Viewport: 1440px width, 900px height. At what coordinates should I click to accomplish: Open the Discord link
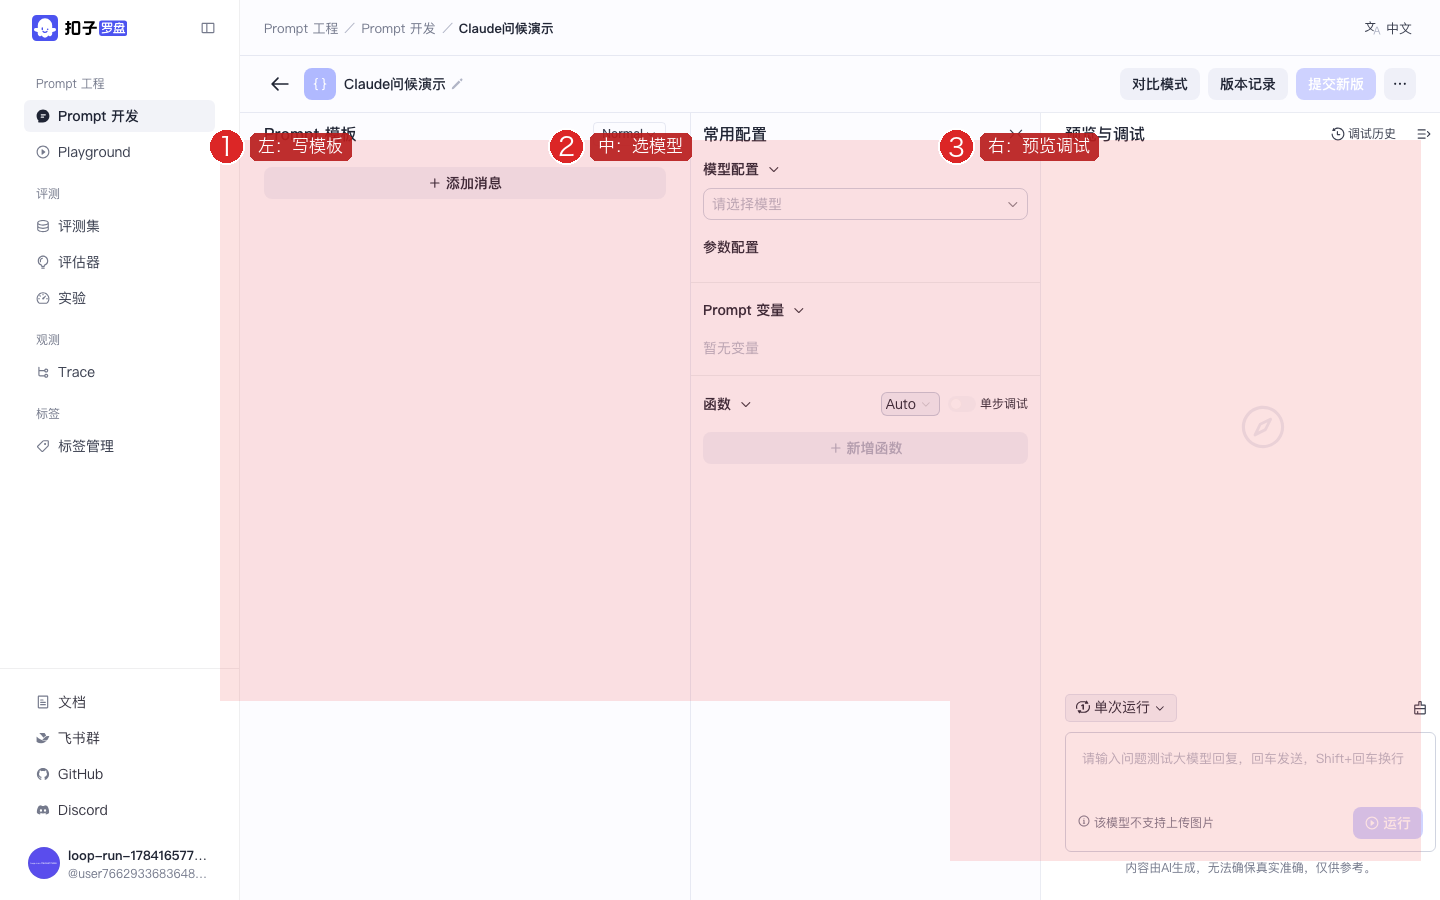pos(119,810)
